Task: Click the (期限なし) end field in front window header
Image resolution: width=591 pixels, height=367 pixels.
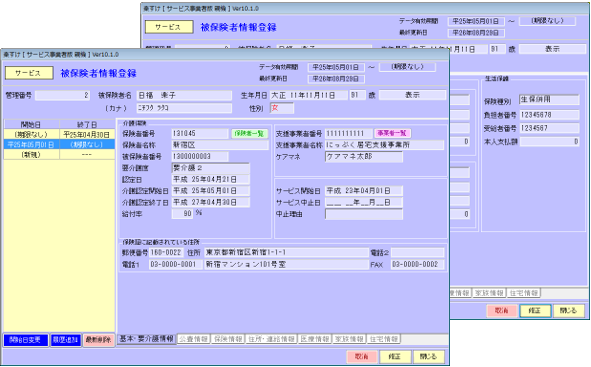Action: point(407,67)
